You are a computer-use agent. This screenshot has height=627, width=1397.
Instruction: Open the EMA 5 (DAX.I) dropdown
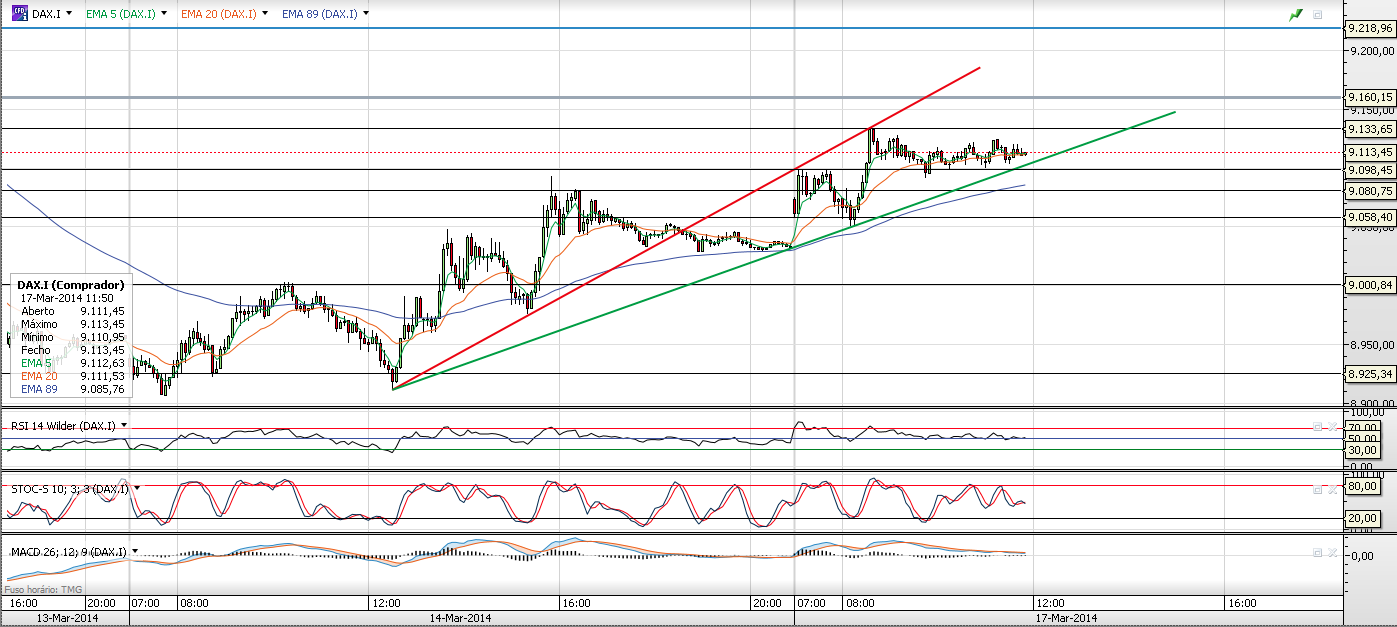[164, 14]
